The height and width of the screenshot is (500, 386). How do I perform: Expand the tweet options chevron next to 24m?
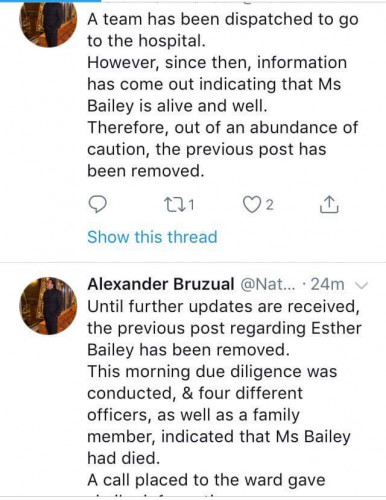pyautogui.click(x=361, y=285)
